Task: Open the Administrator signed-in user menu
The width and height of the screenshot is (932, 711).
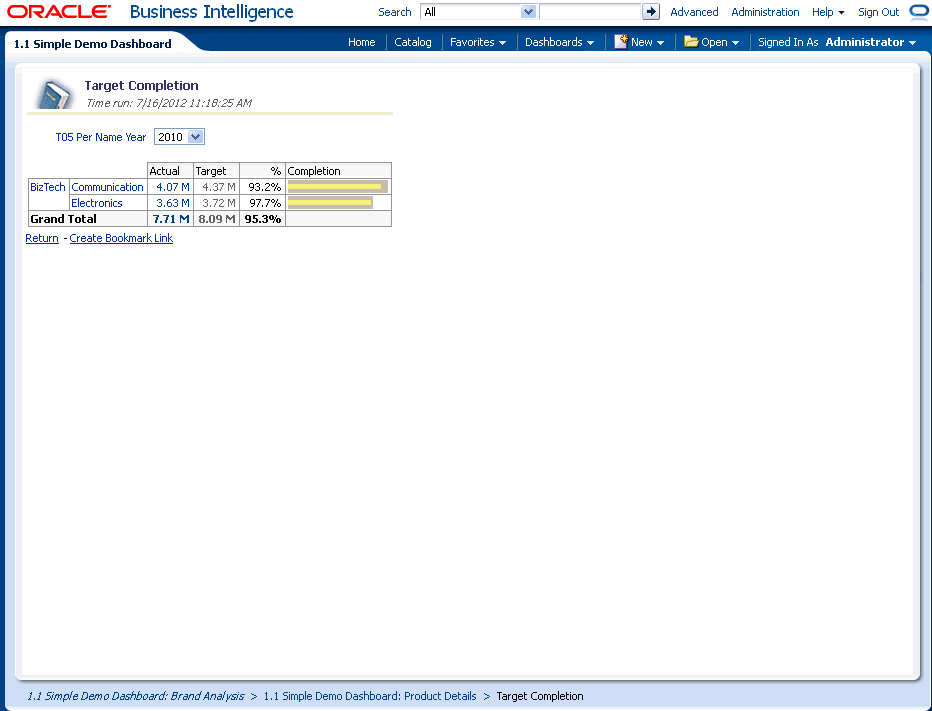Action: click(x=870, y=42)
